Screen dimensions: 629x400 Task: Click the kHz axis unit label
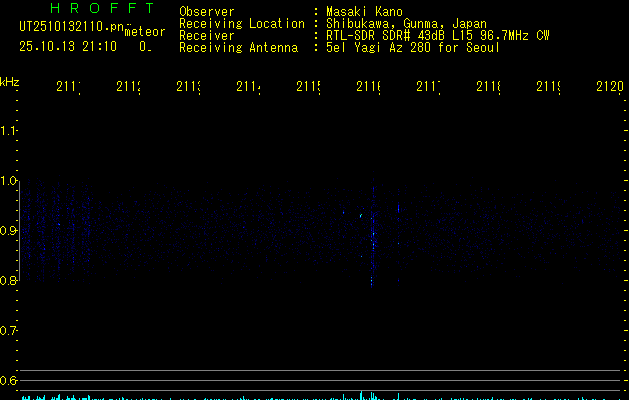pos(9,83)
